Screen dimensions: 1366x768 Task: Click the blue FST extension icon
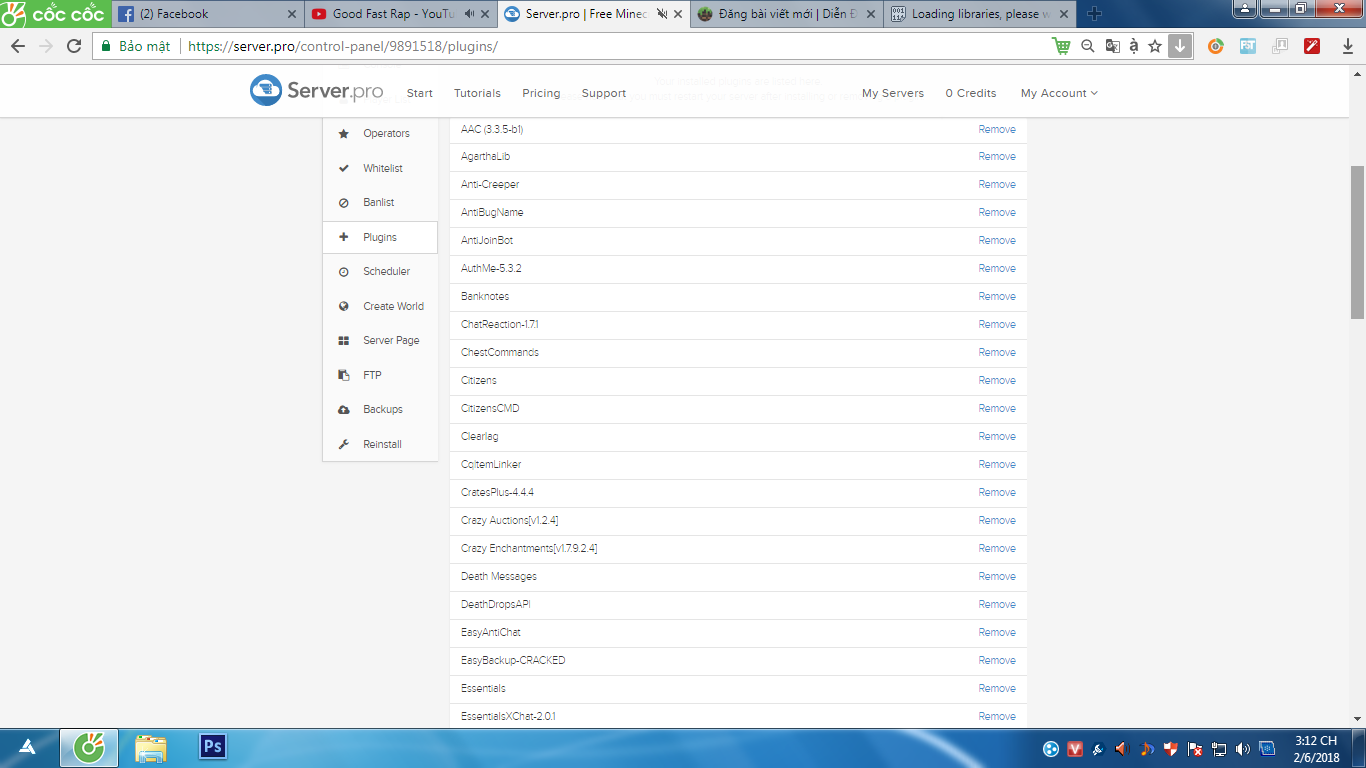1248,46
